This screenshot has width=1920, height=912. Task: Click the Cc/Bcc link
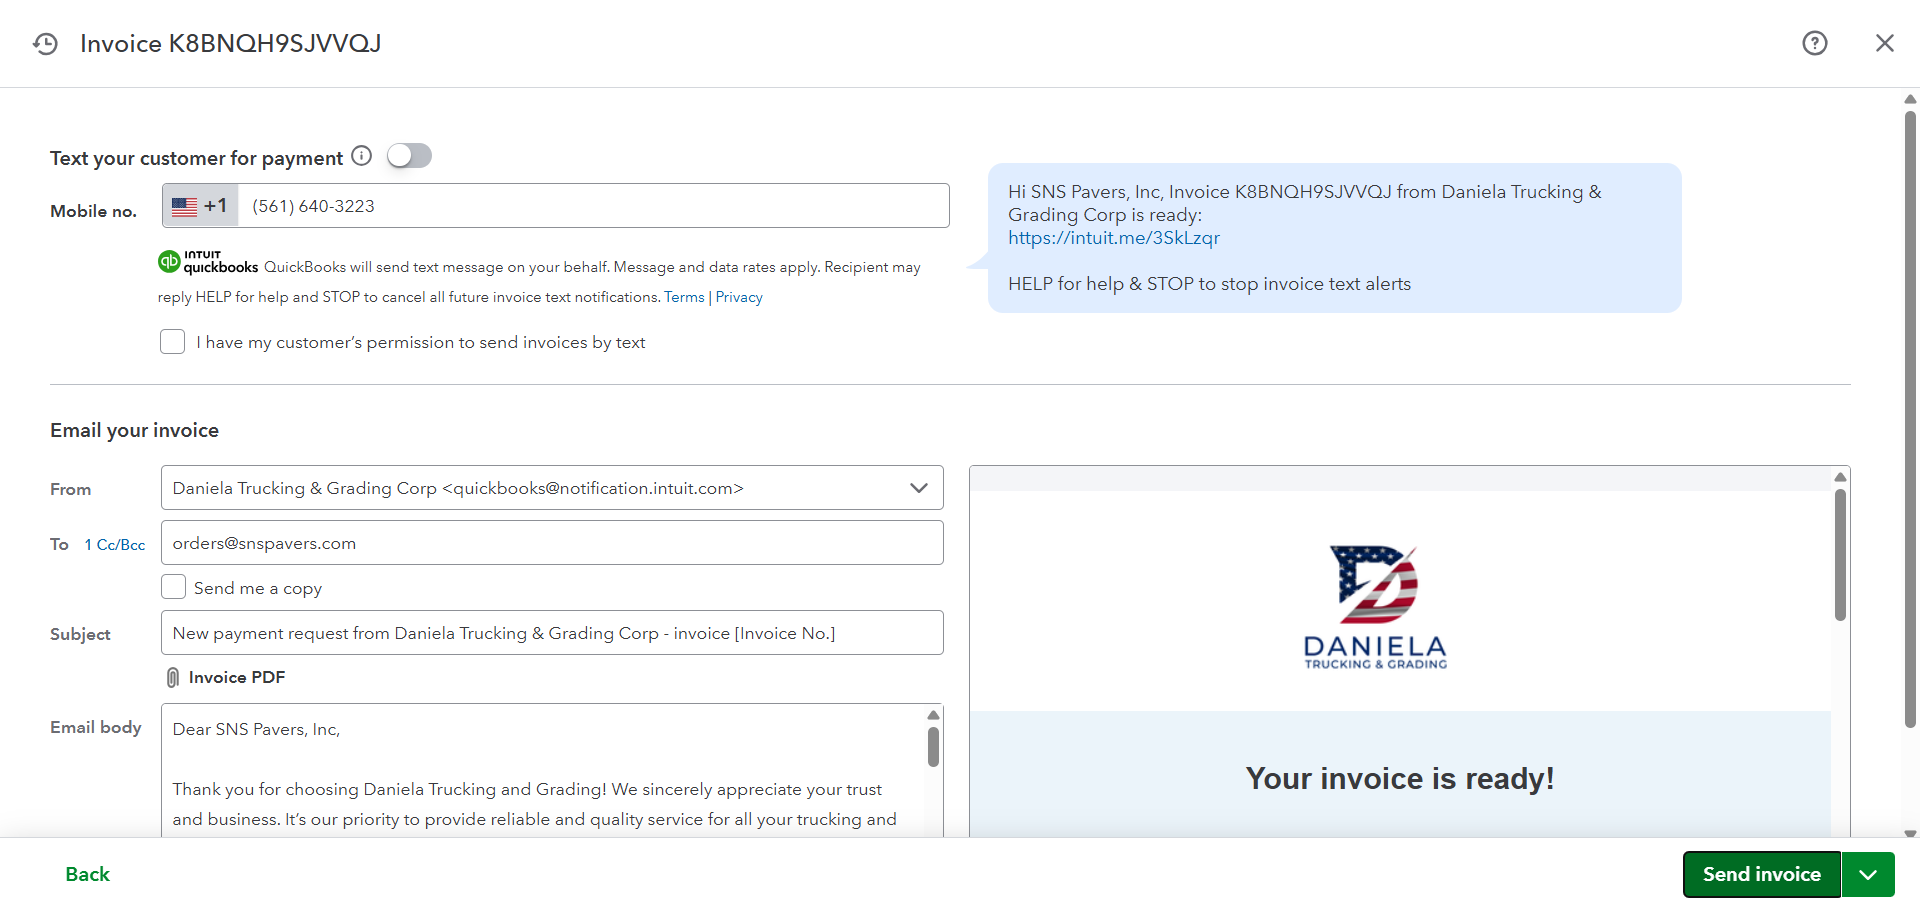(115, 545)
